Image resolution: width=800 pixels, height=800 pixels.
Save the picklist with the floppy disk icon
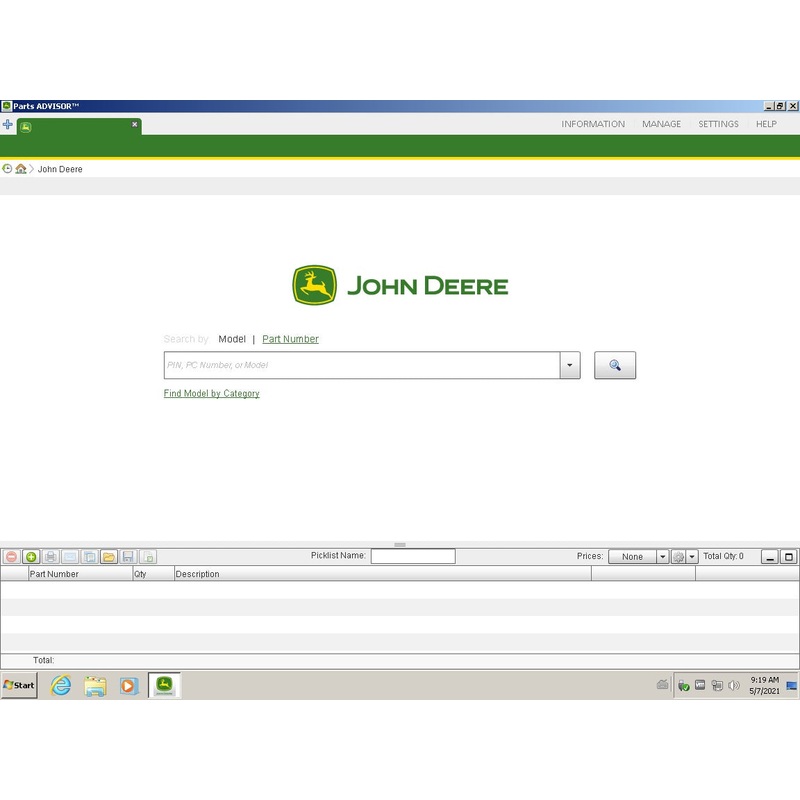coord(129,557)
